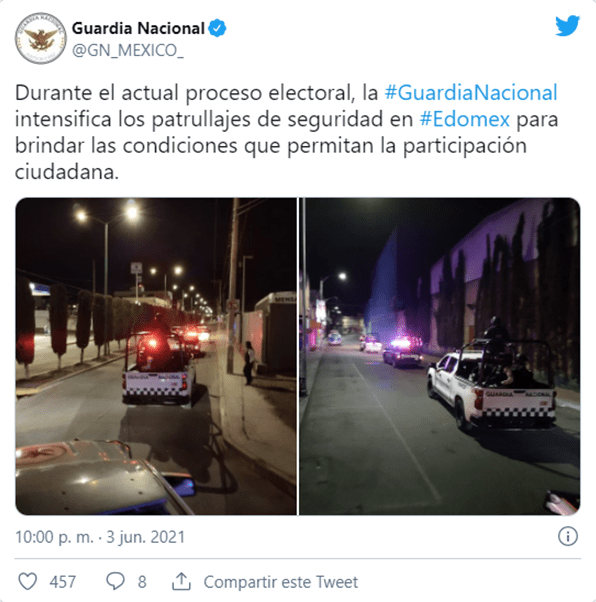The height and width of the screenshot is (602, 596).
Task: Open the right patrol truck photo
Action: (x=440, y=356)
